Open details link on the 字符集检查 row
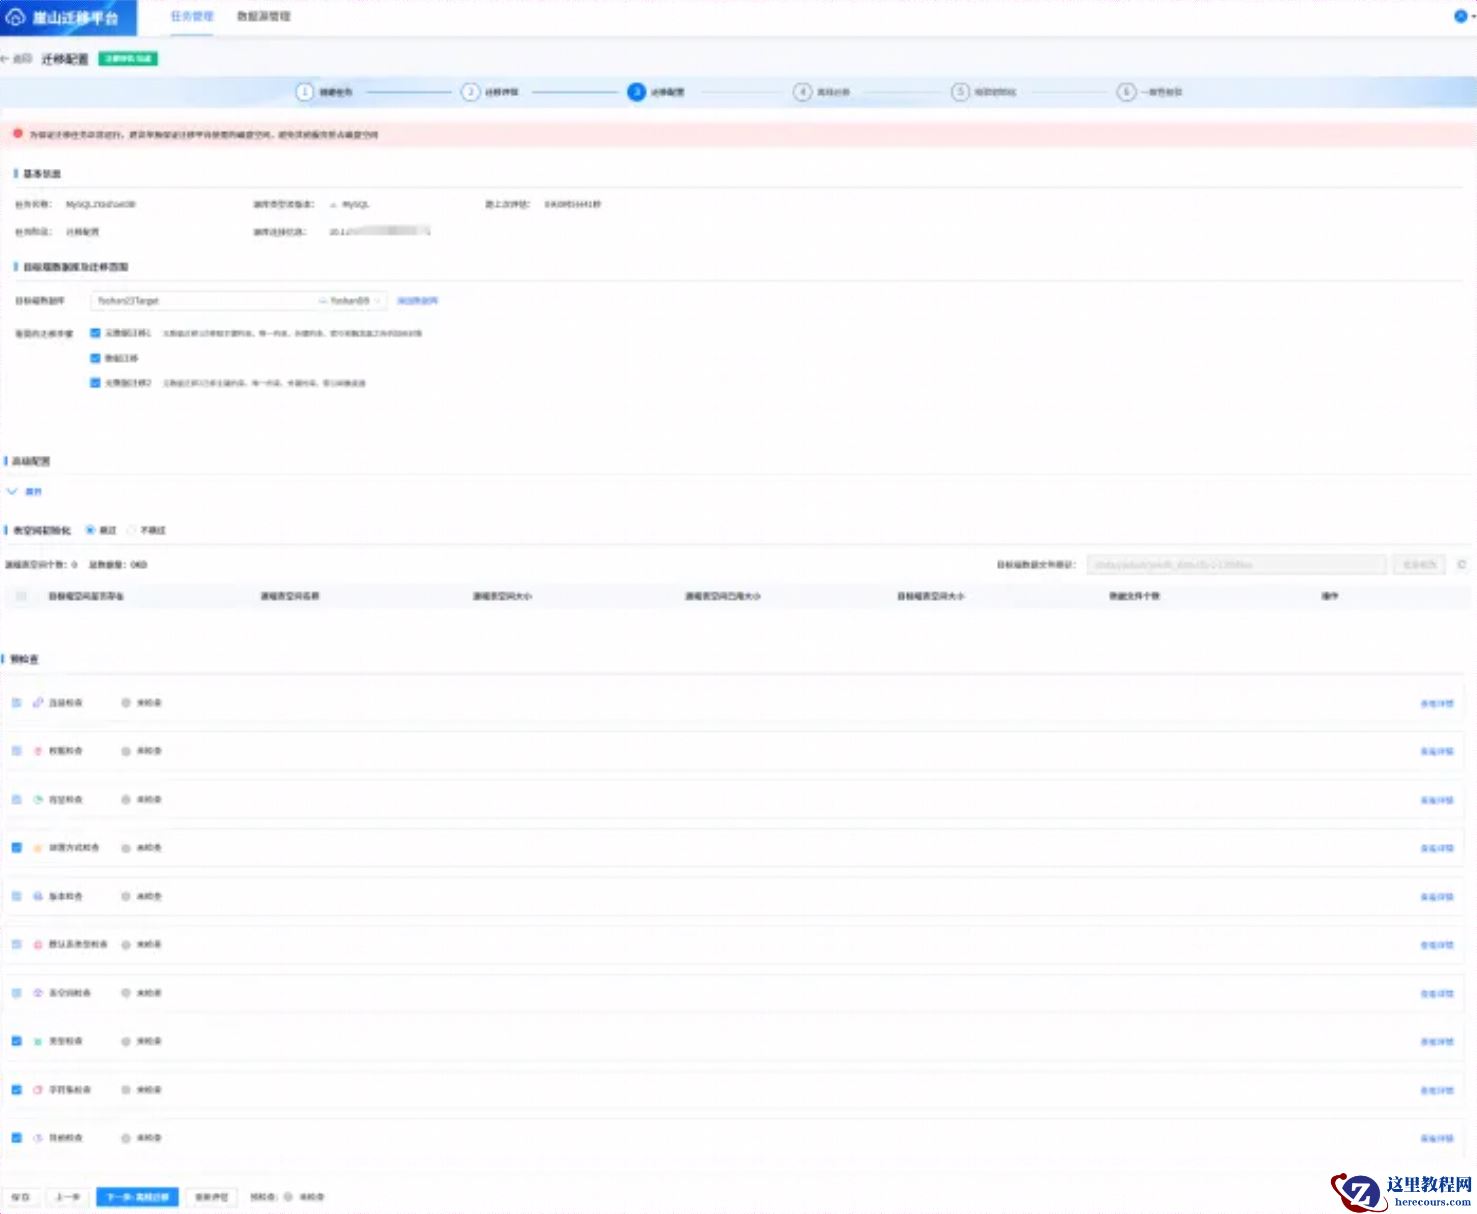Viewport: 1477px width, 1214px height. tap(1437, 1091)
